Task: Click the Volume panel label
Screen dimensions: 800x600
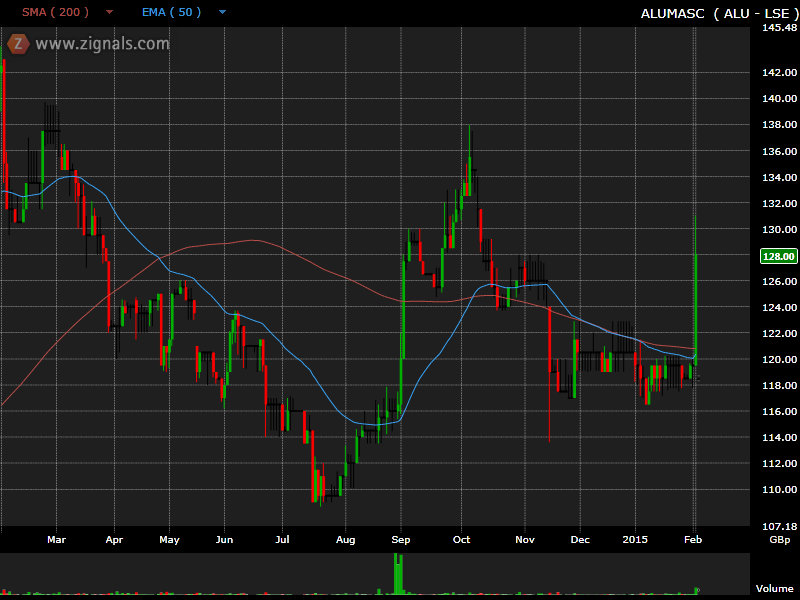Action: tap(773, 589)
